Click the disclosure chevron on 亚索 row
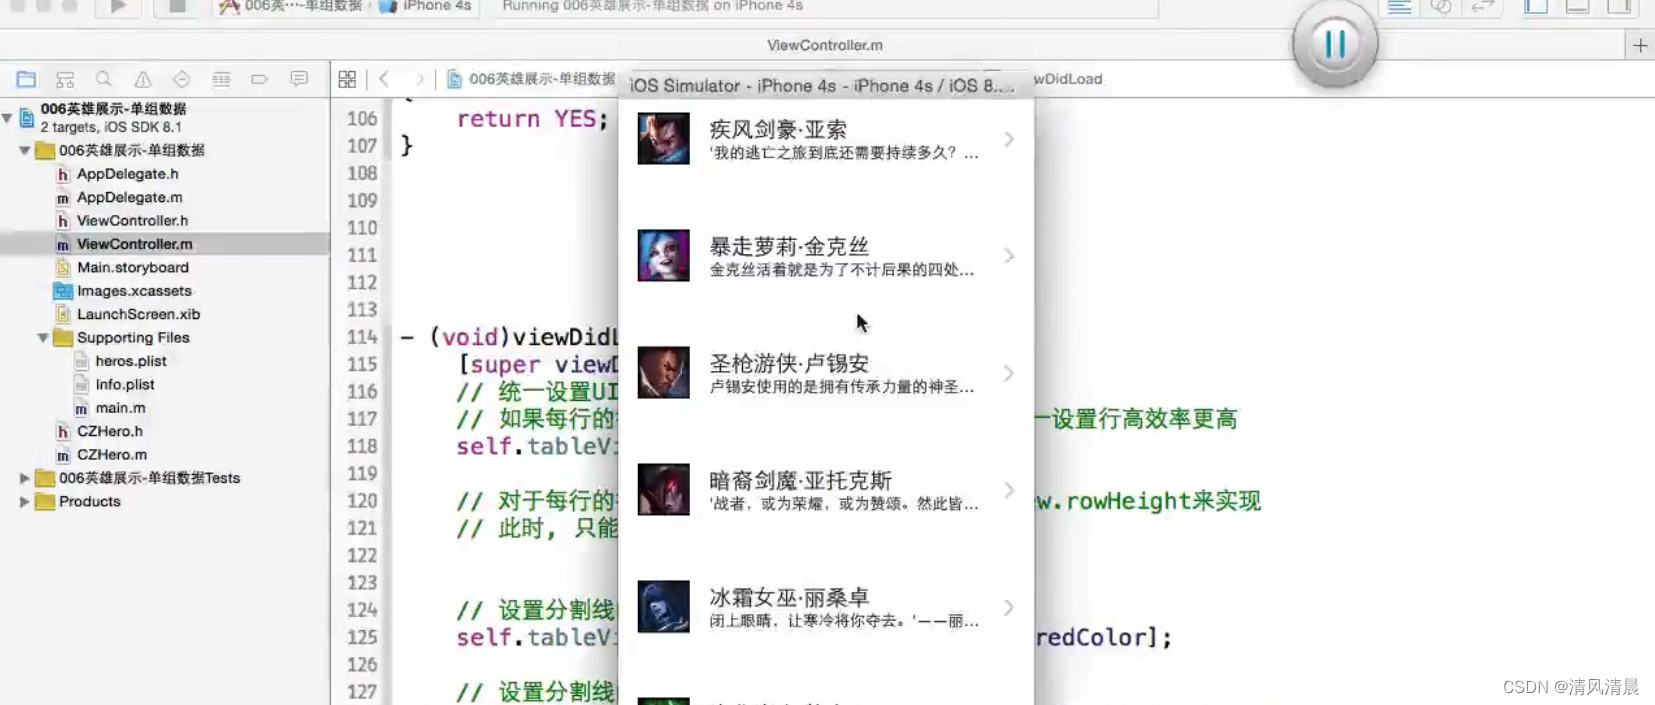1655x705 pixels. point(1009,139)
